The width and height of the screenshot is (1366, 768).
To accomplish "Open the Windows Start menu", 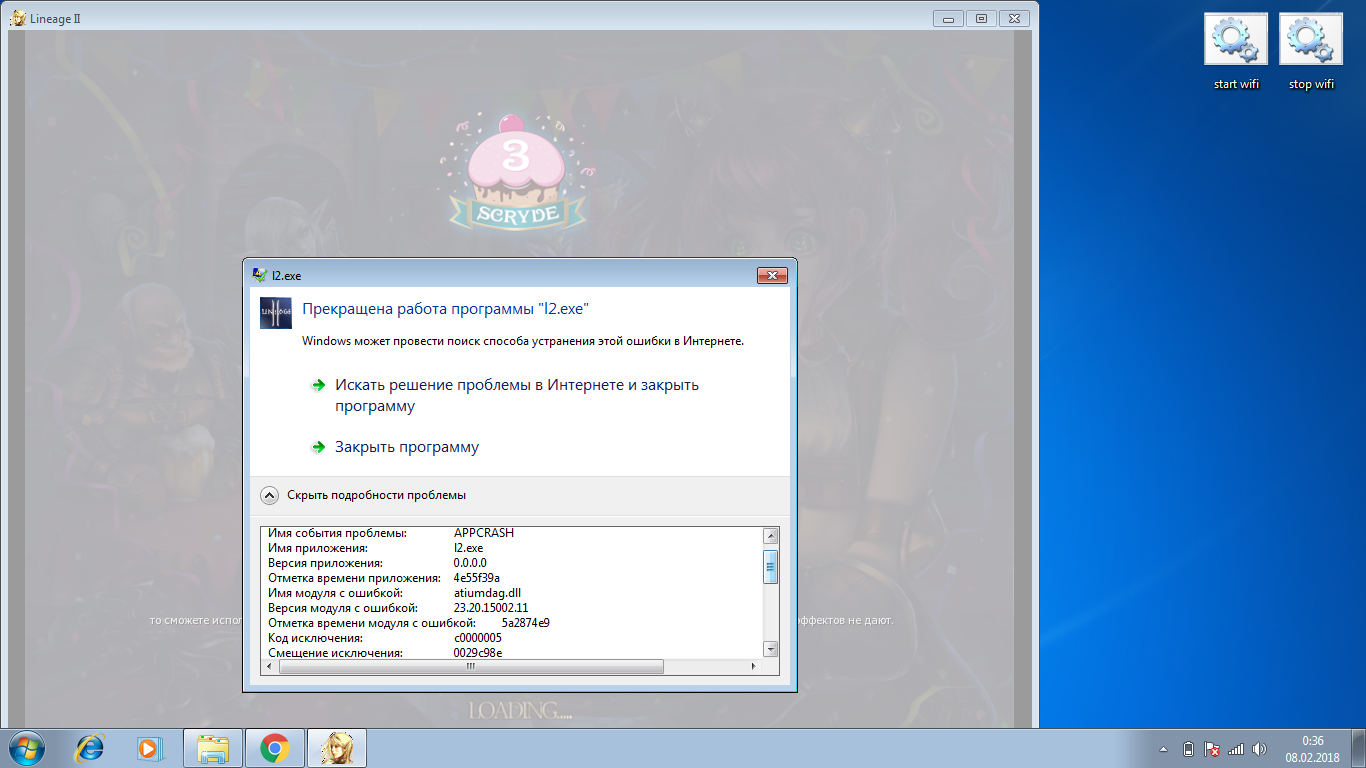I will pyautogui.click(x=27, y=748).
